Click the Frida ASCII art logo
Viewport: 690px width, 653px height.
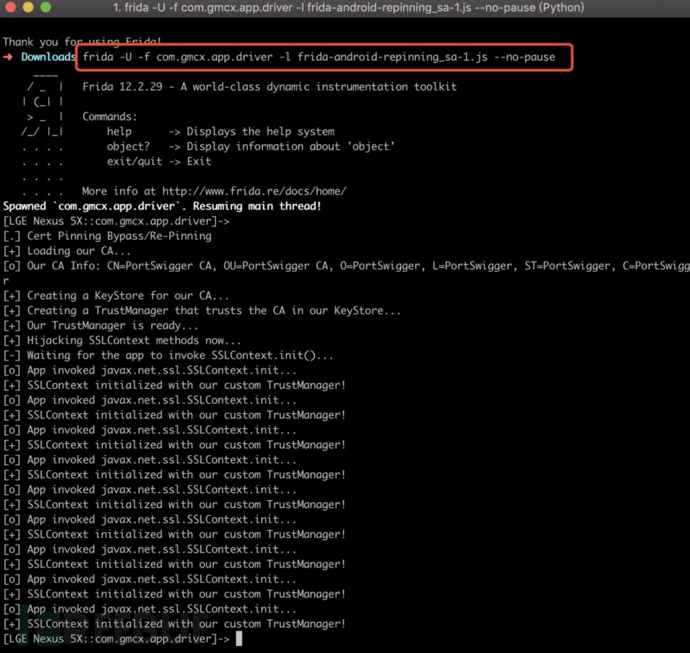[43, 109]
